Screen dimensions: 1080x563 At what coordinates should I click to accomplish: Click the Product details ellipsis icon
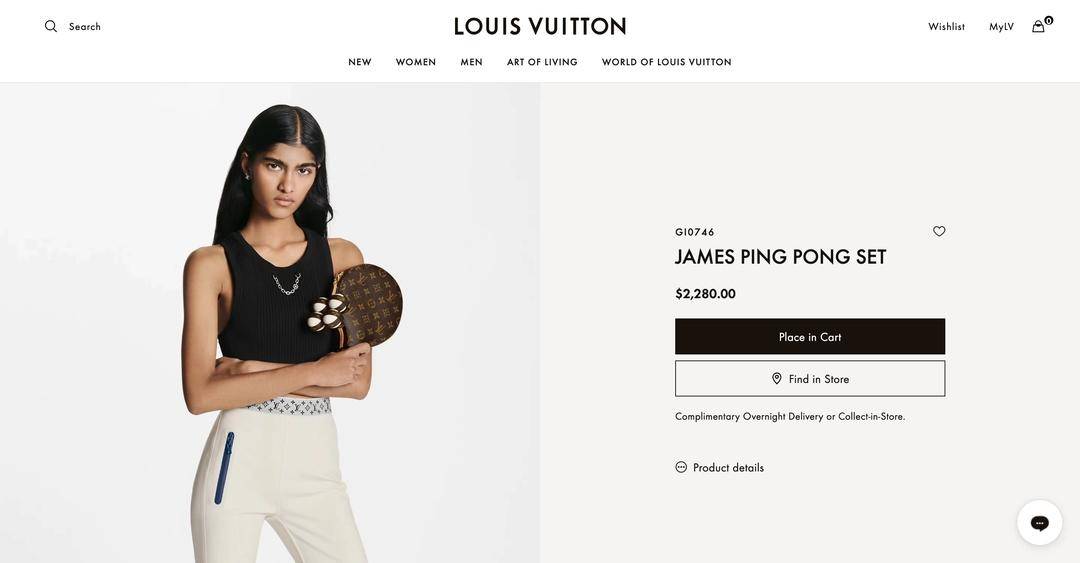(x=681, y=467)
